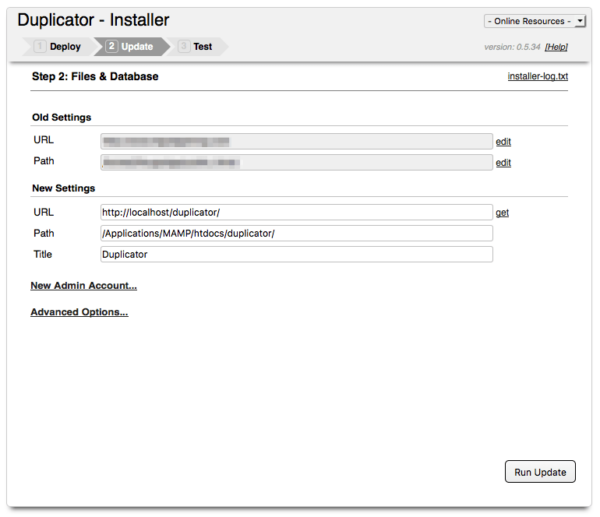Expand the New Admin Account section
This screenshot has height=517, width=600.
coord(83,286)
